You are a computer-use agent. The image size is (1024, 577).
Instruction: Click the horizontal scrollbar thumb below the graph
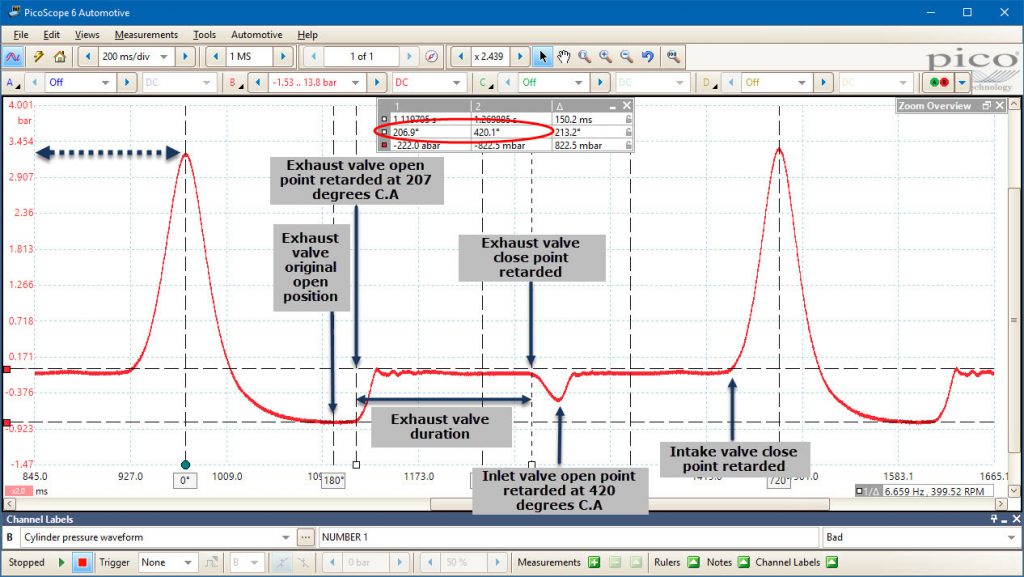coord(630,504)
